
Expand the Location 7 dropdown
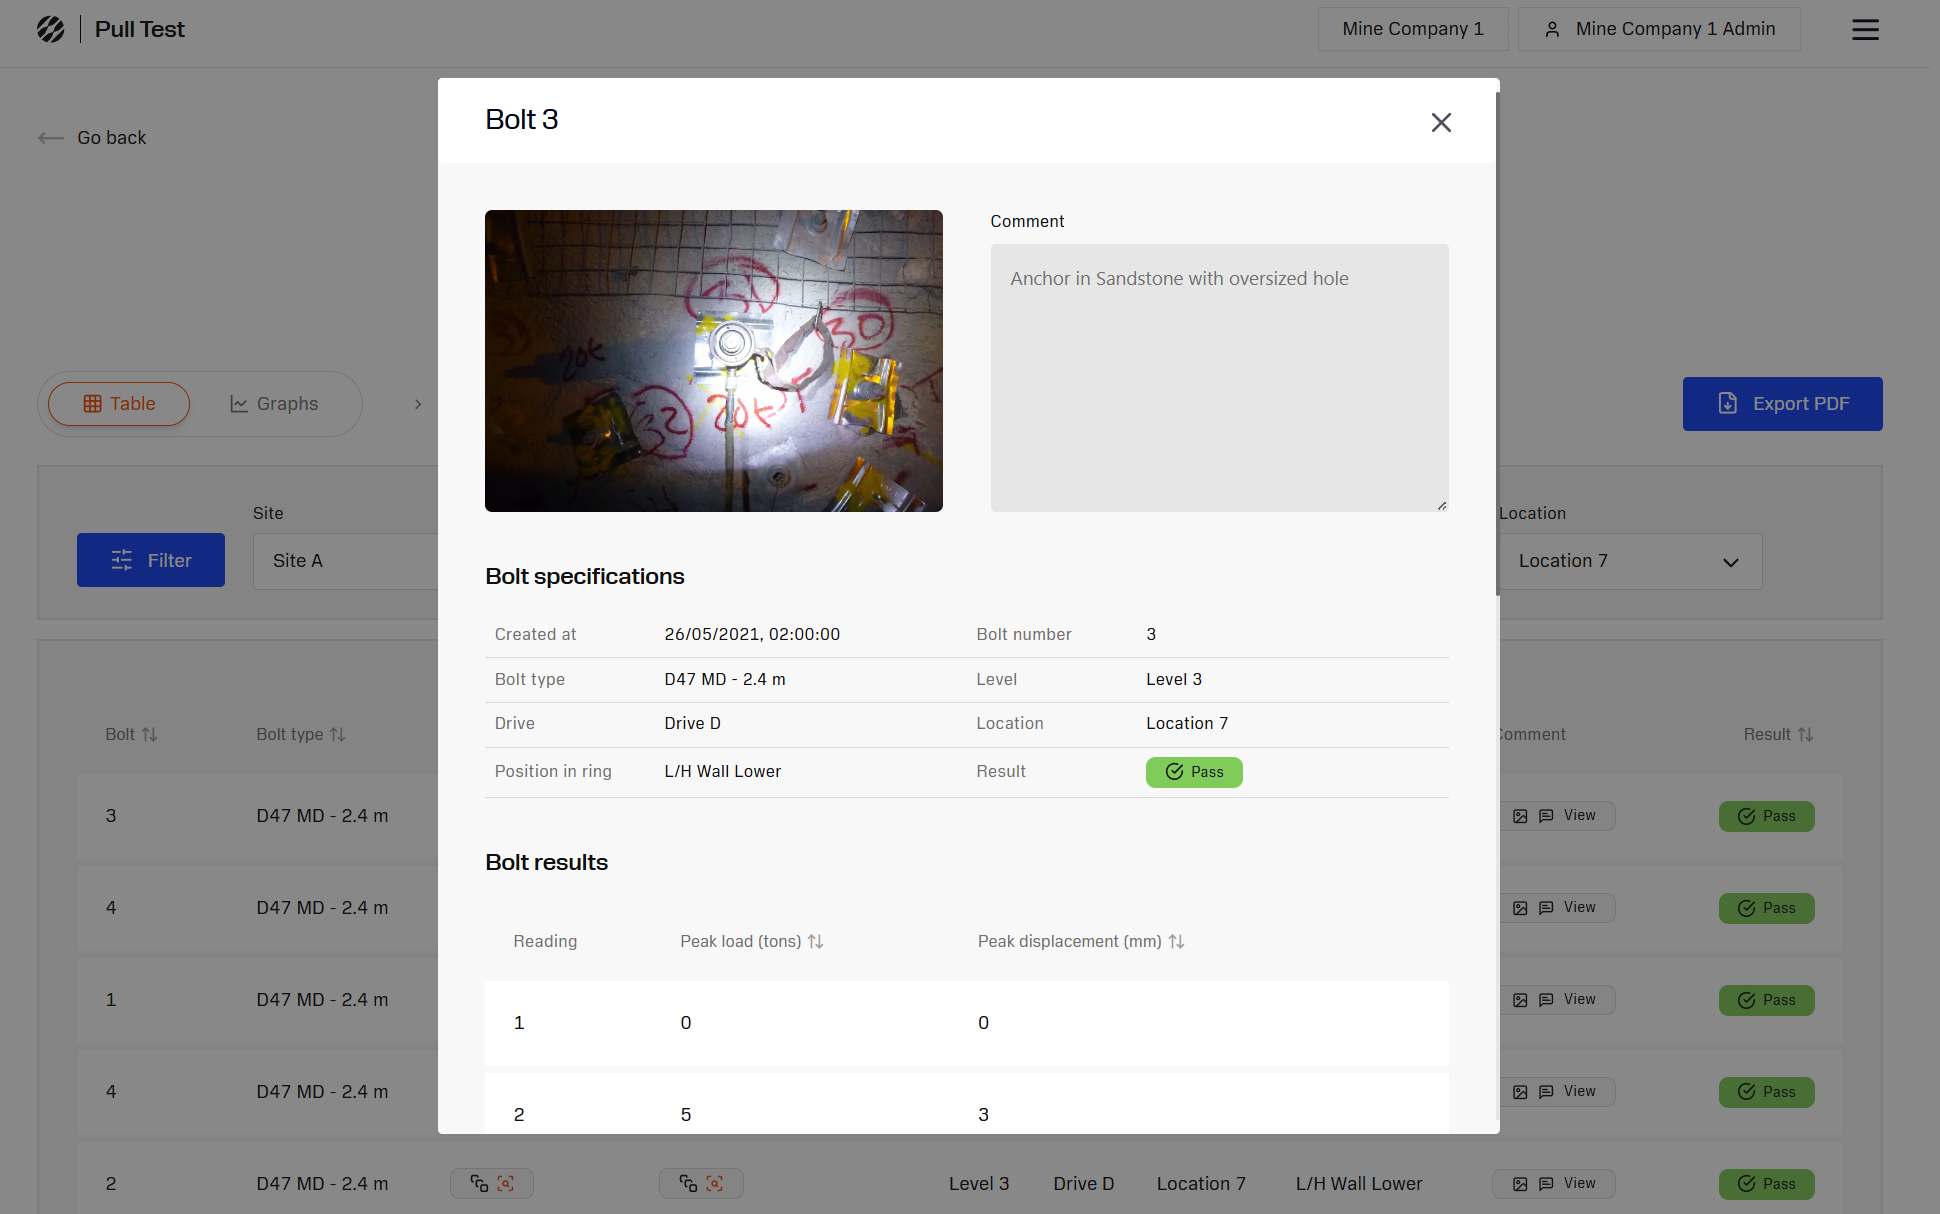(x=1630, y=561)
